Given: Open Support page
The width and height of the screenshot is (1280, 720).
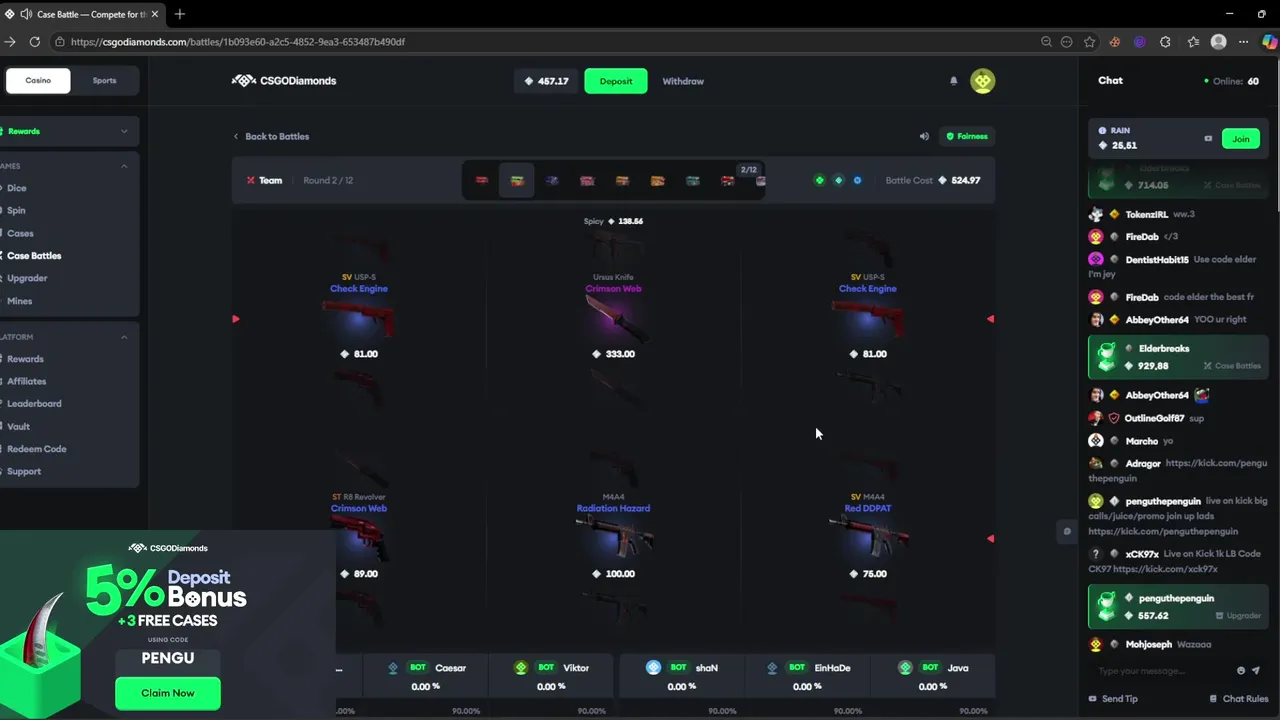Looking at the screenshot, I should coord(24,471).
